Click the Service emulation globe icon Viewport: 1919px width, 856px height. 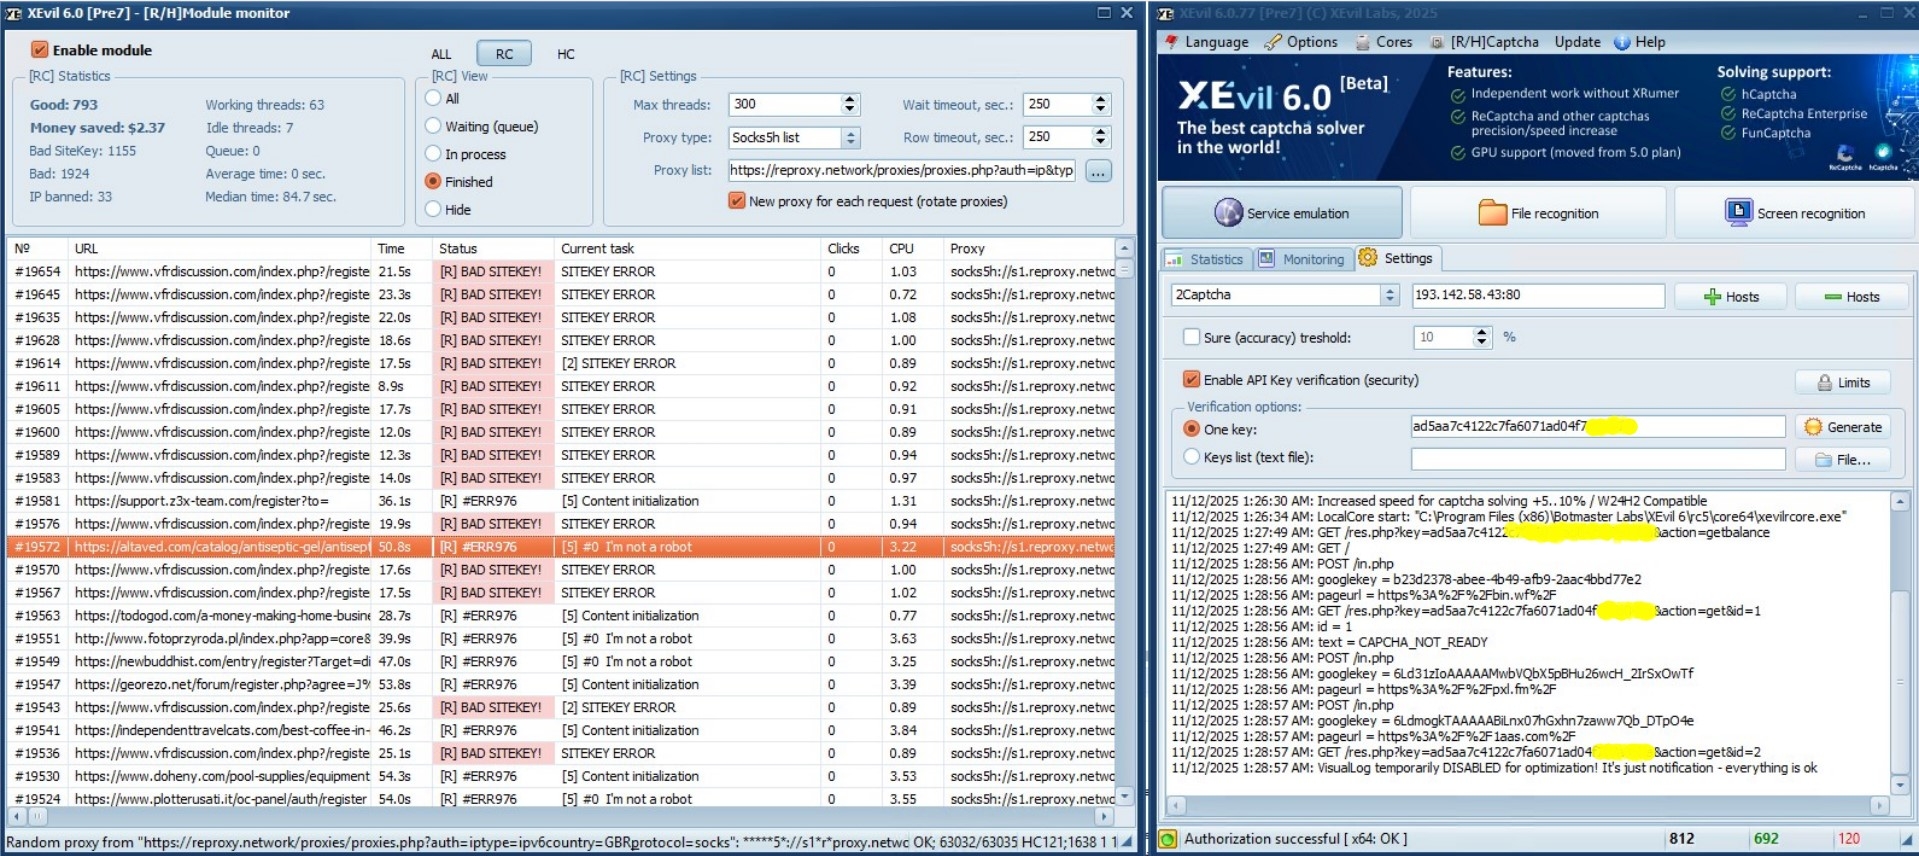[x=1228, y=213]
